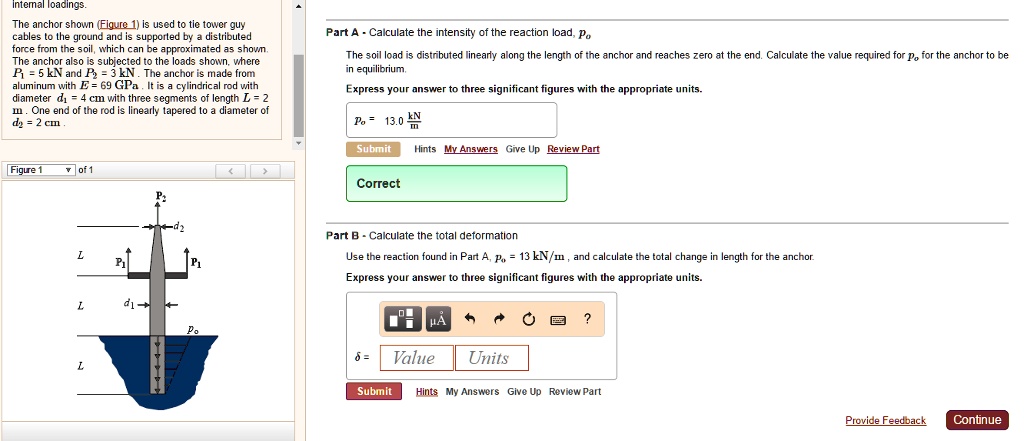Click Give Up under Part A
The width and height of the screenshot is (1024, 441).
[522, 149]
